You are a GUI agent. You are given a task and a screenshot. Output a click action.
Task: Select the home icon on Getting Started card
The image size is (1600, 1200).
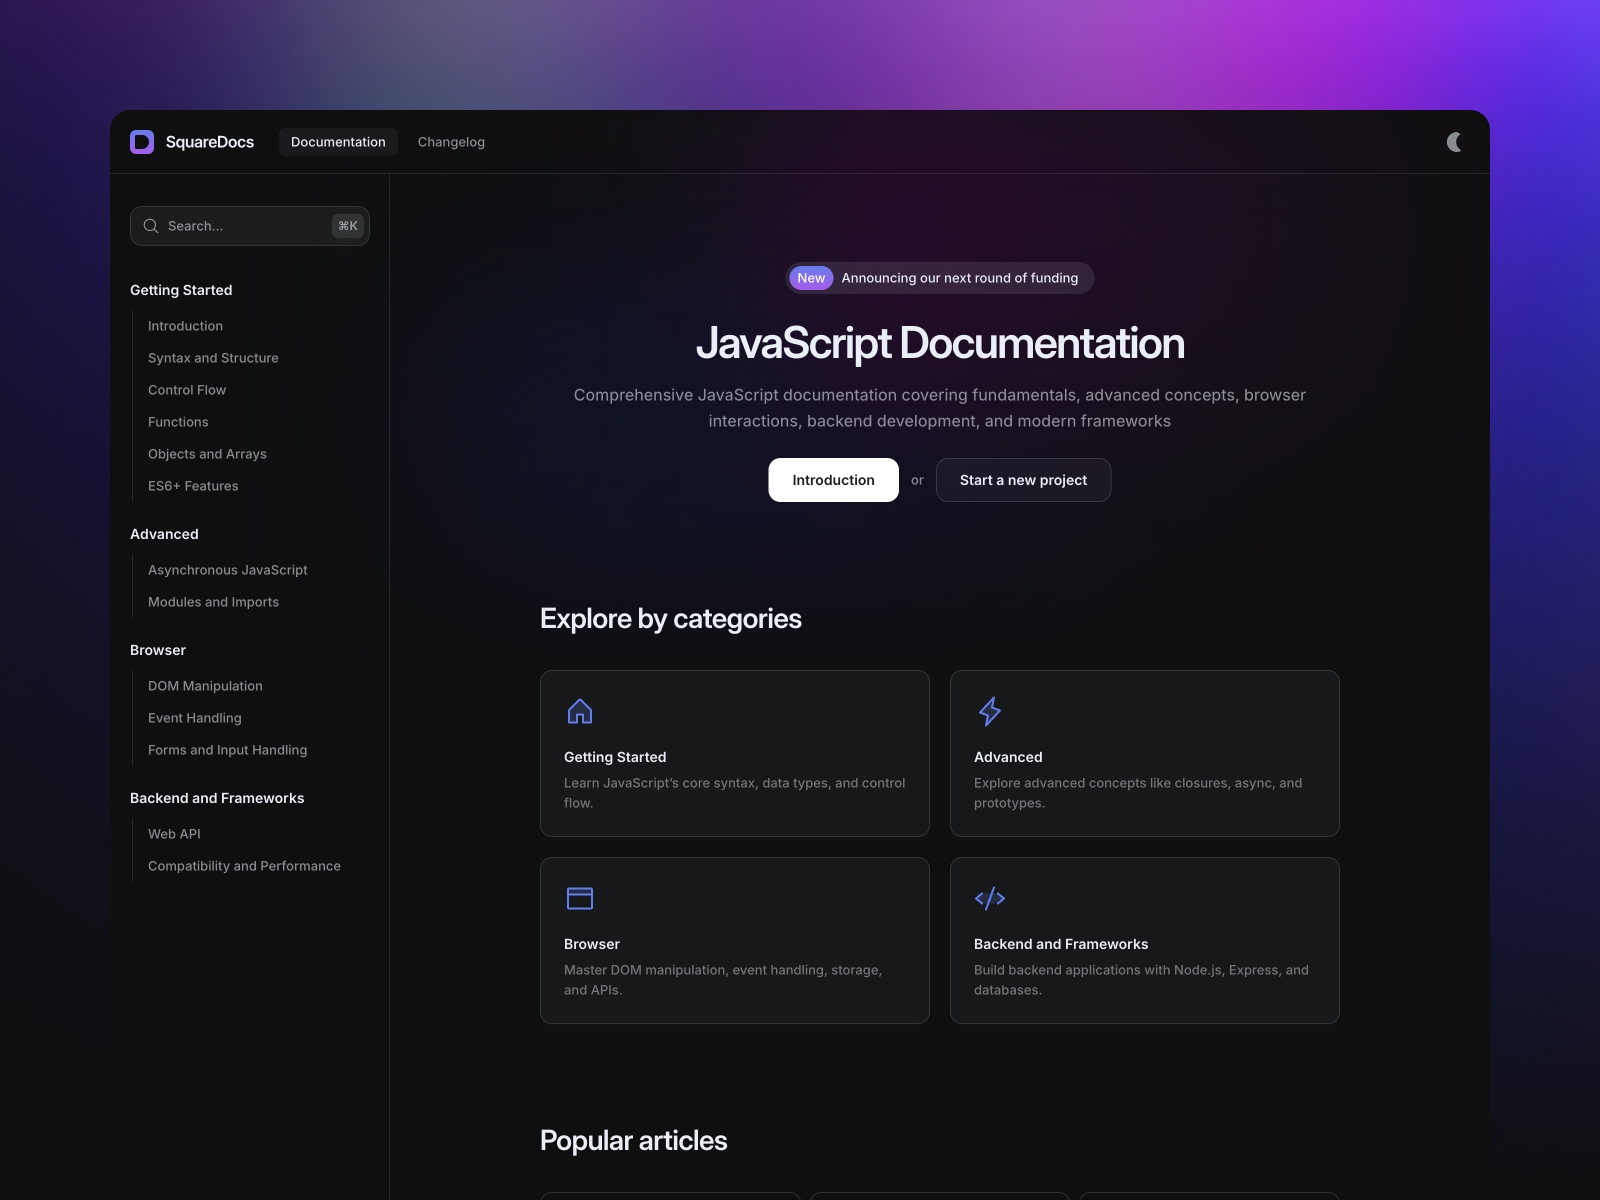(x=580, y=712)
